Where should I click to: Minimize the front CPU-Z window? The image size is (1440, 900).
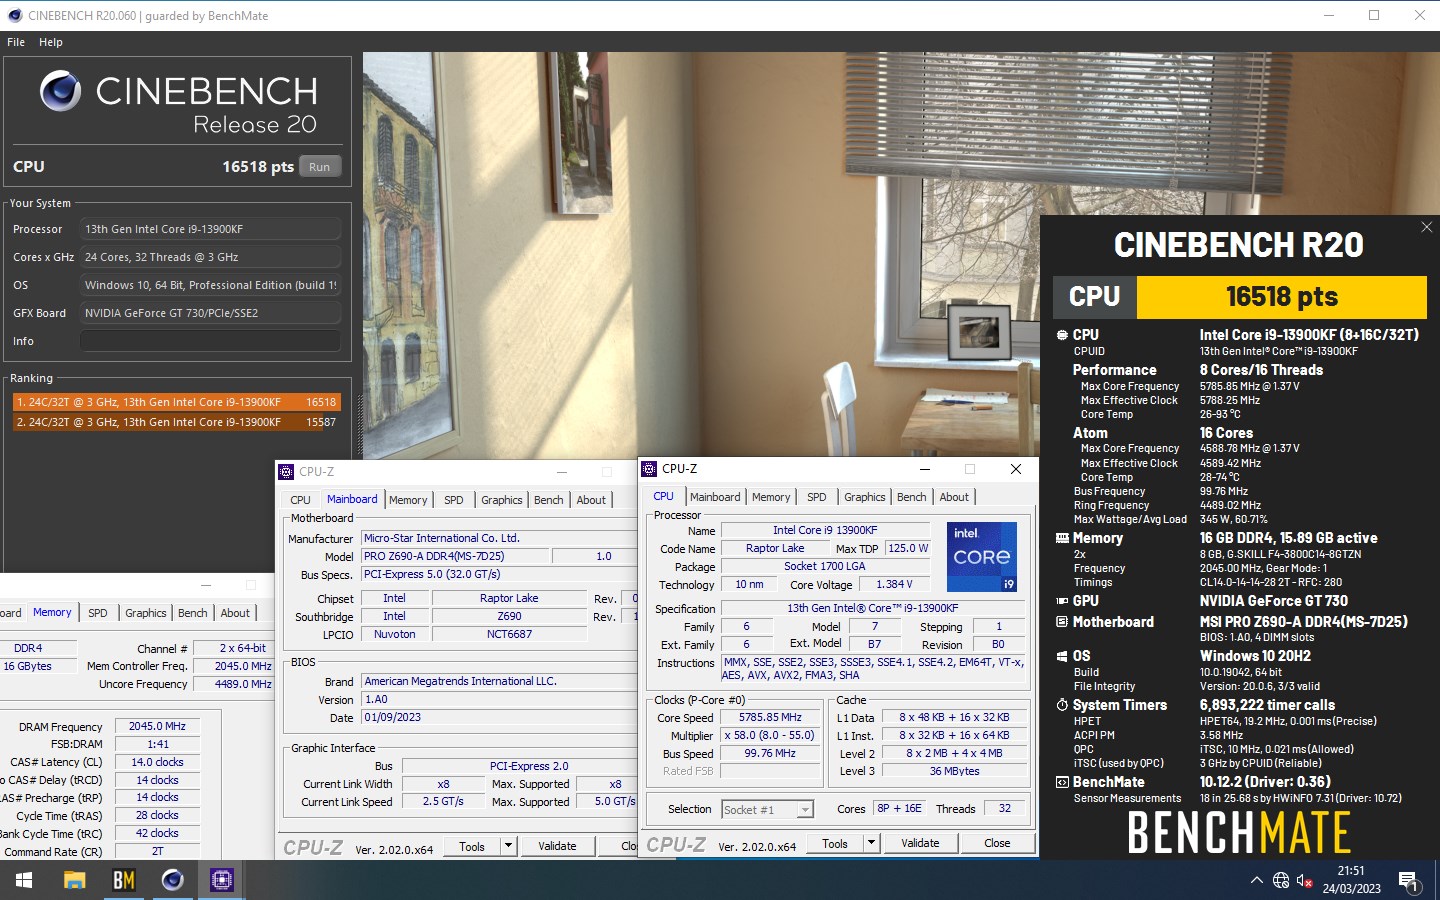pos(924,469)
